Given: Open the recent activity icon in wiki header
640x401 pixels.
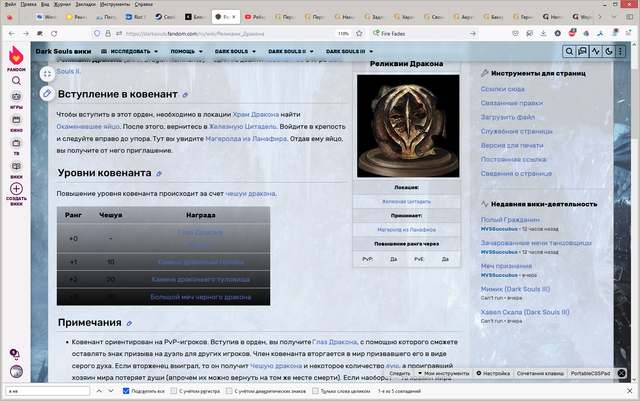Looking at the screenshot, I should 596,51.
